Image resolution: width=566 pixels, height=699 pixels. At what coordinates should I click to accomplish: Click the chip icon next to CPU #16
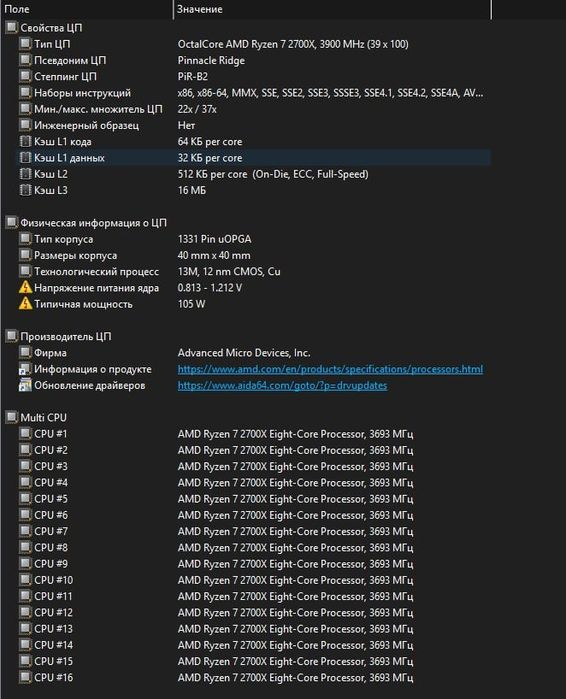click(x=25, y=677)
